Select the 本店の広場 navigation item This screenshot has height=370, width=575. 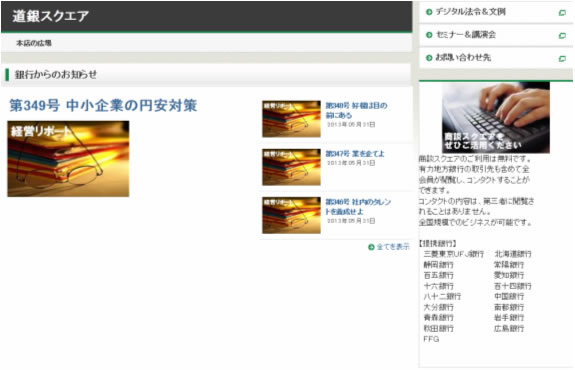(34, 43)
